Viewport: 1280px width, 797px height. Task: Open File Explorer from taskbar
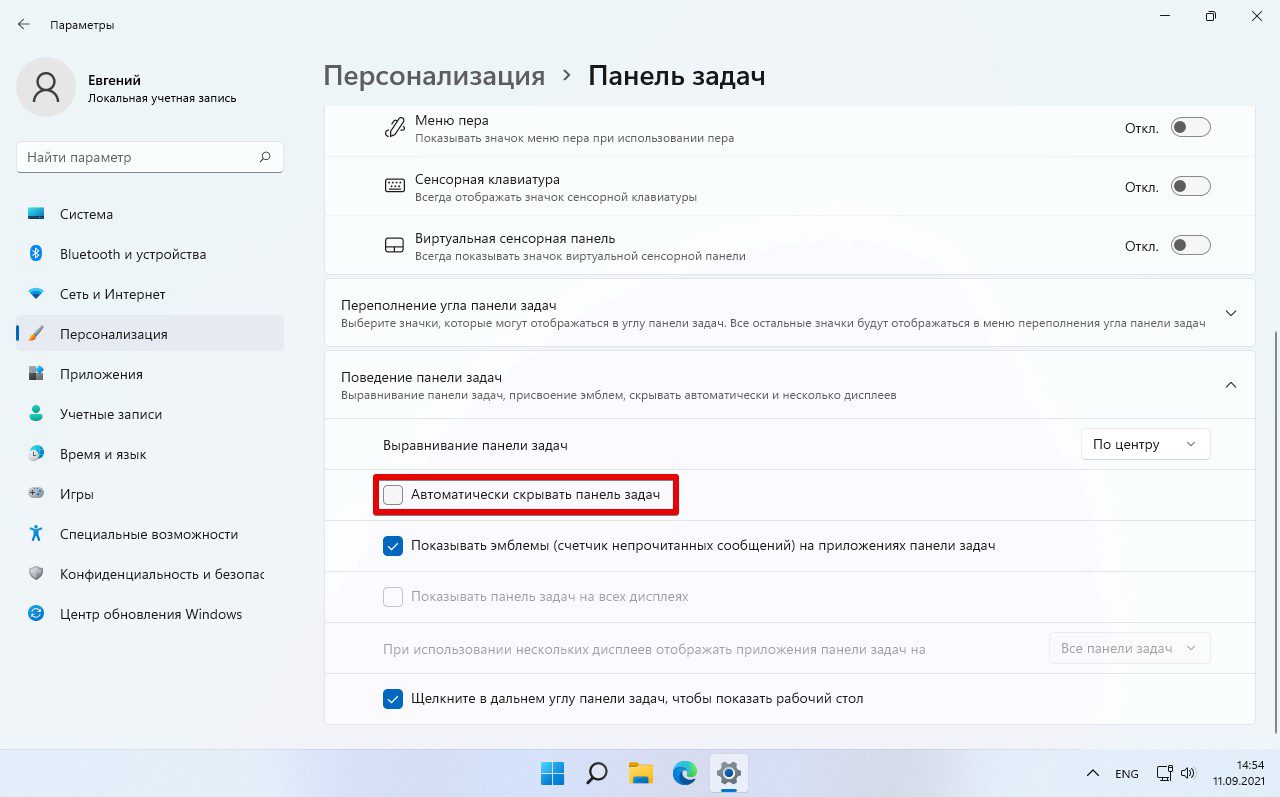641,773
